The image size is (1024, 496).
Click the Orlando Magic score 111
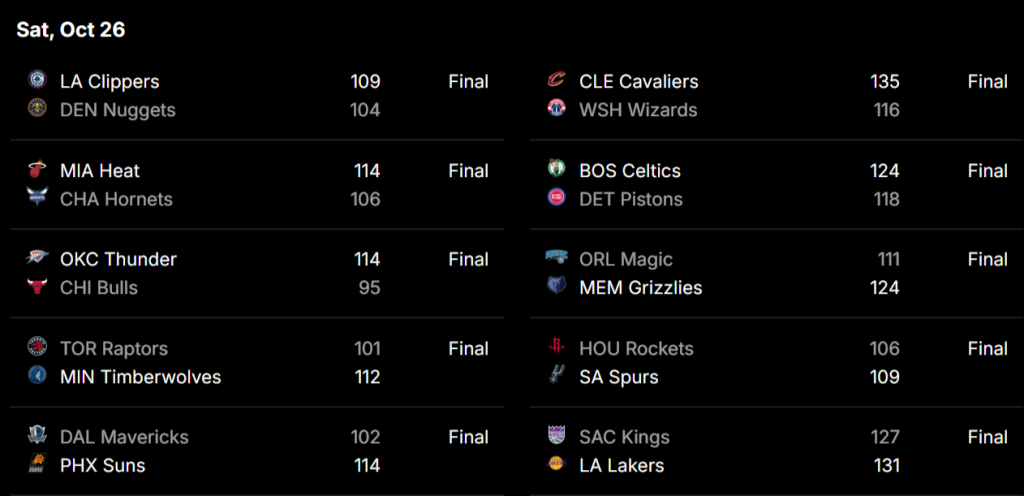(x=888, y=259)
